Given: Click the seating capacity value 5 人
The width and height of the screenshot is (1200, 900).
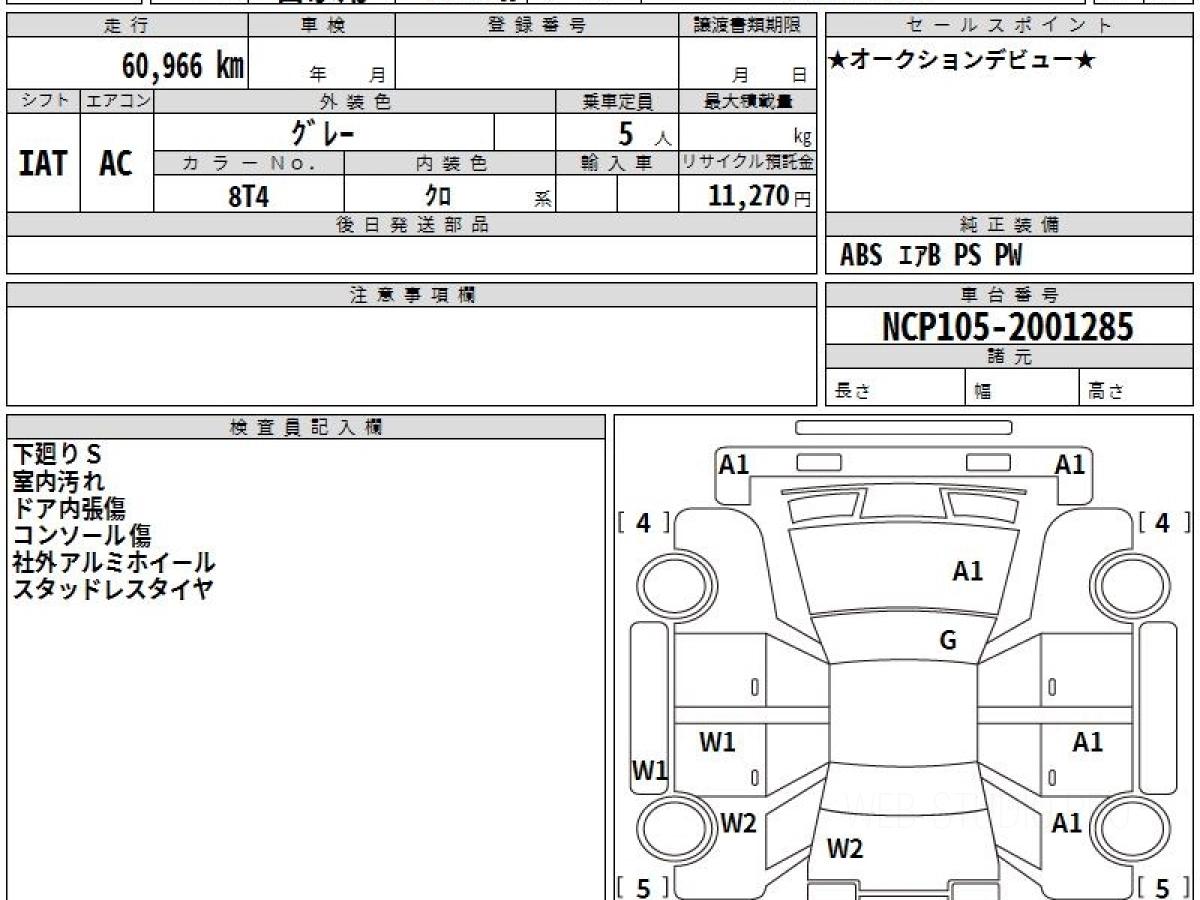Looking at the screenshot, I should (644, 134).
